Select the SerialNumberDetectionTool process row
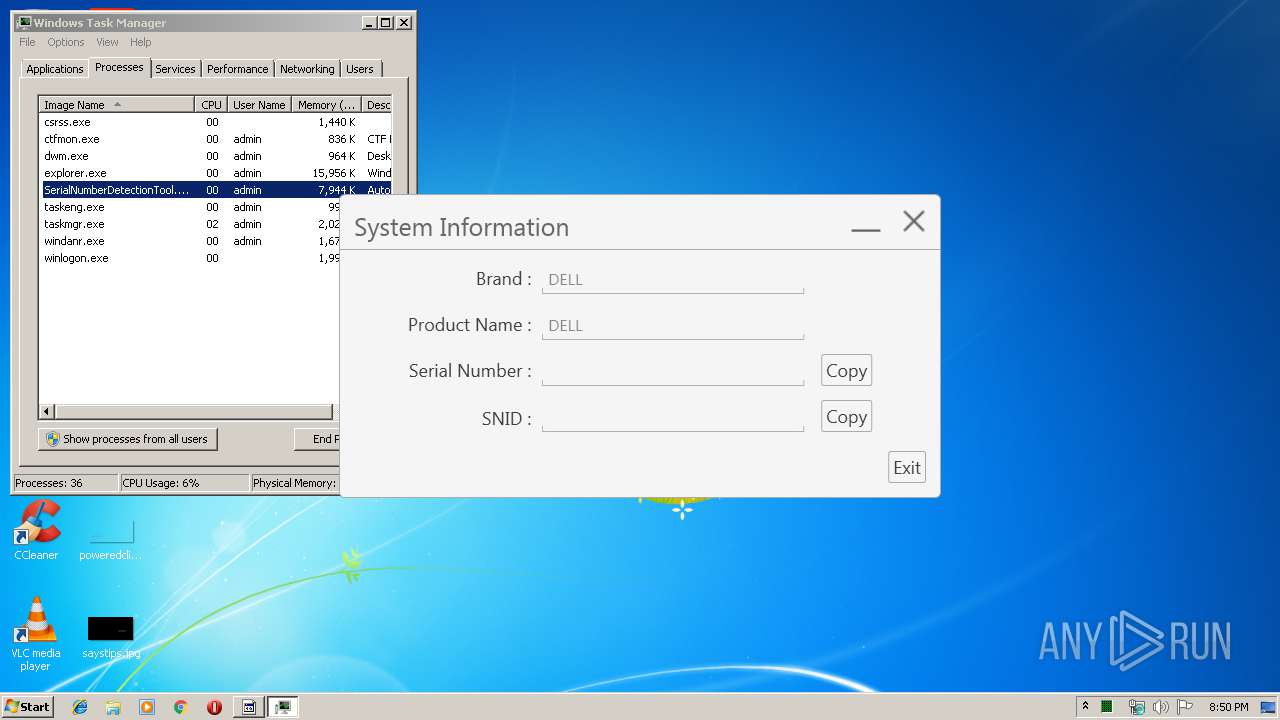This screenshot has height=720, width=1280. point(215,190)
